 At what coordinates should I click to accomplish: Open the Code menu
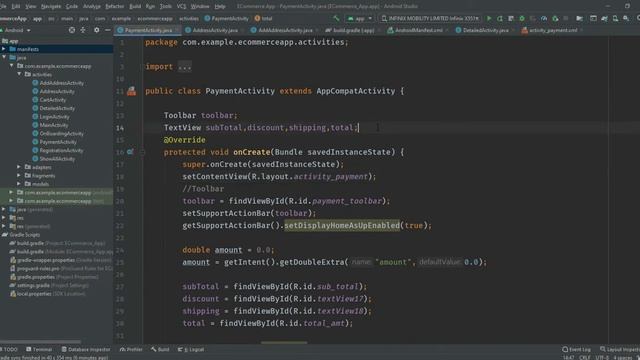72,6
